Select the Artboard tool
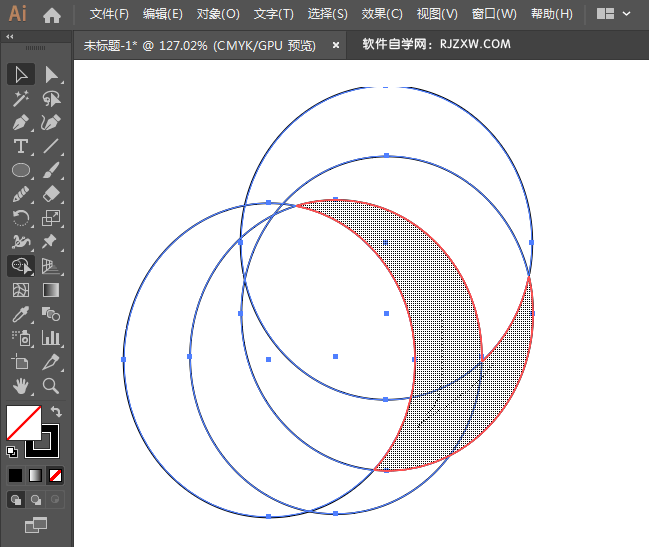 [21, 362]
